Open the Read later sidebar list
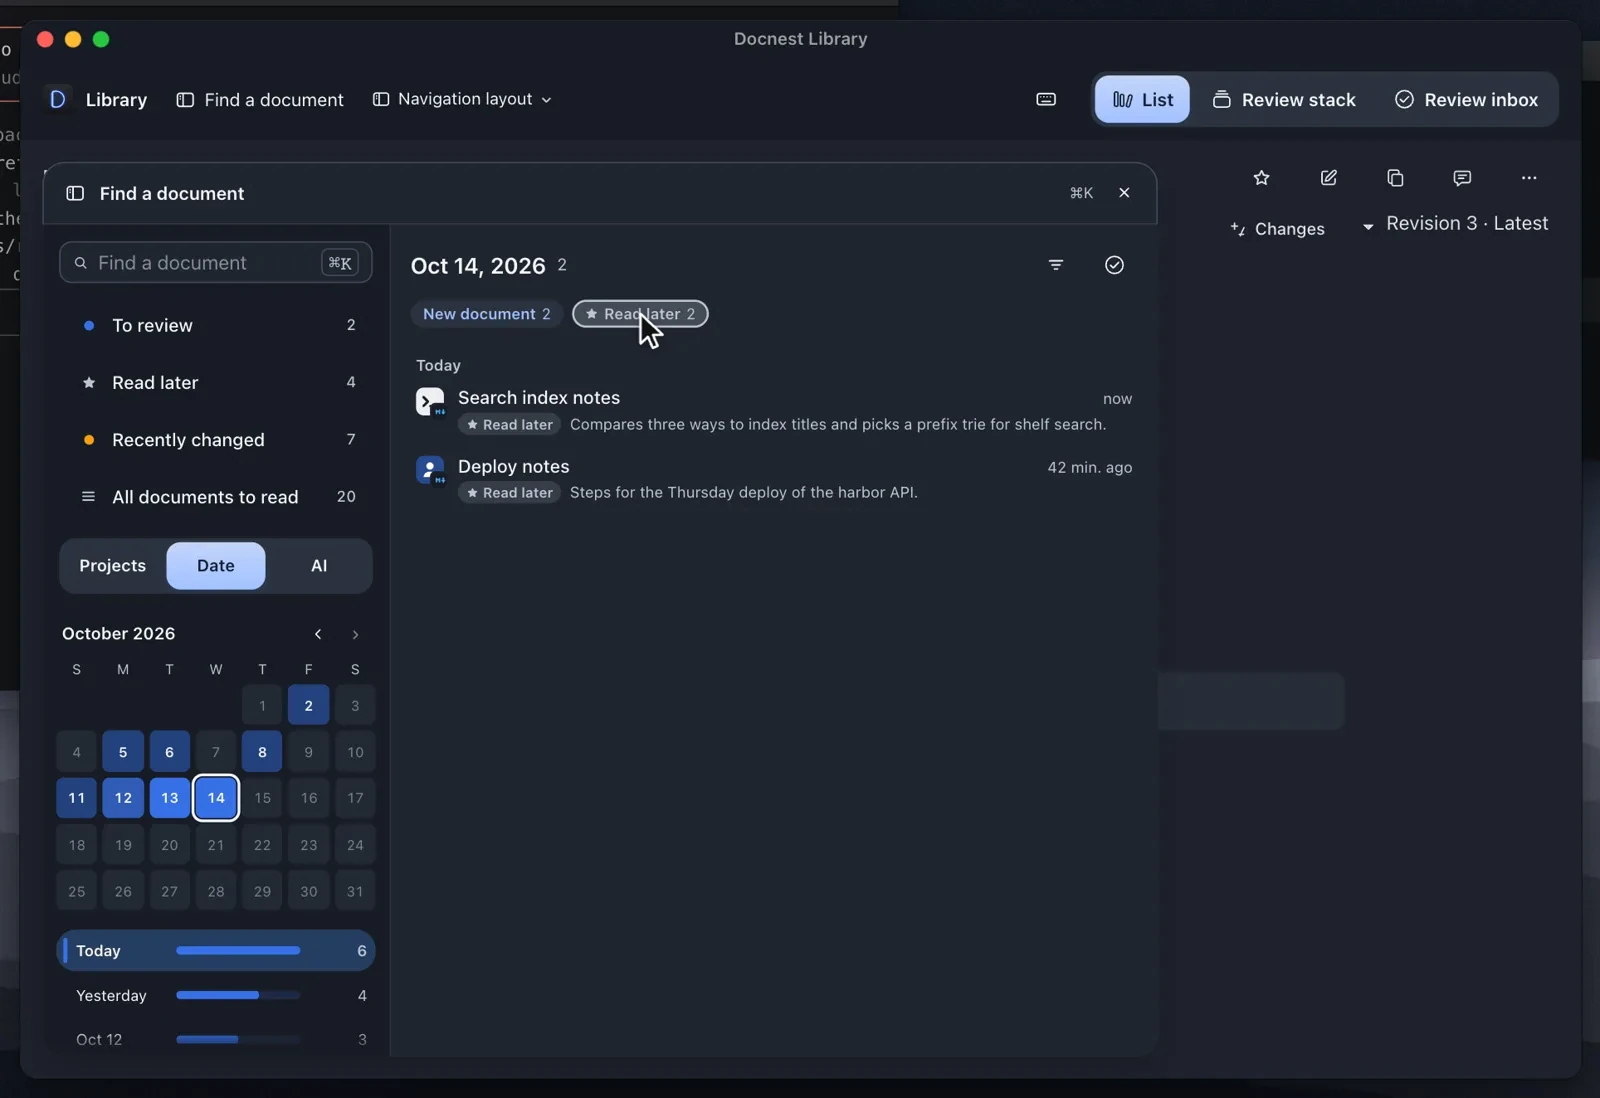Image resolution: width=1600 pixels, height=1098 pixels. (x=216, y=382)
